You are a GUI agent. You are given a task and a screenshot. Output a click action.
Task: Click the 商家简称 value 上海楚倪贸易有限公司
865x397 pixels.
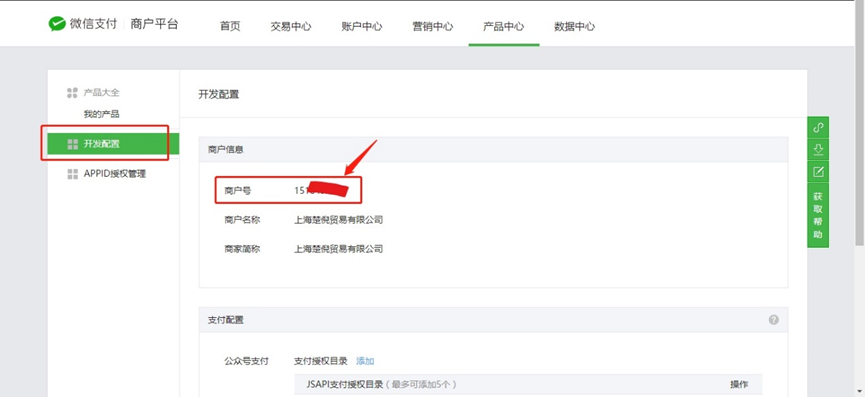338,249
